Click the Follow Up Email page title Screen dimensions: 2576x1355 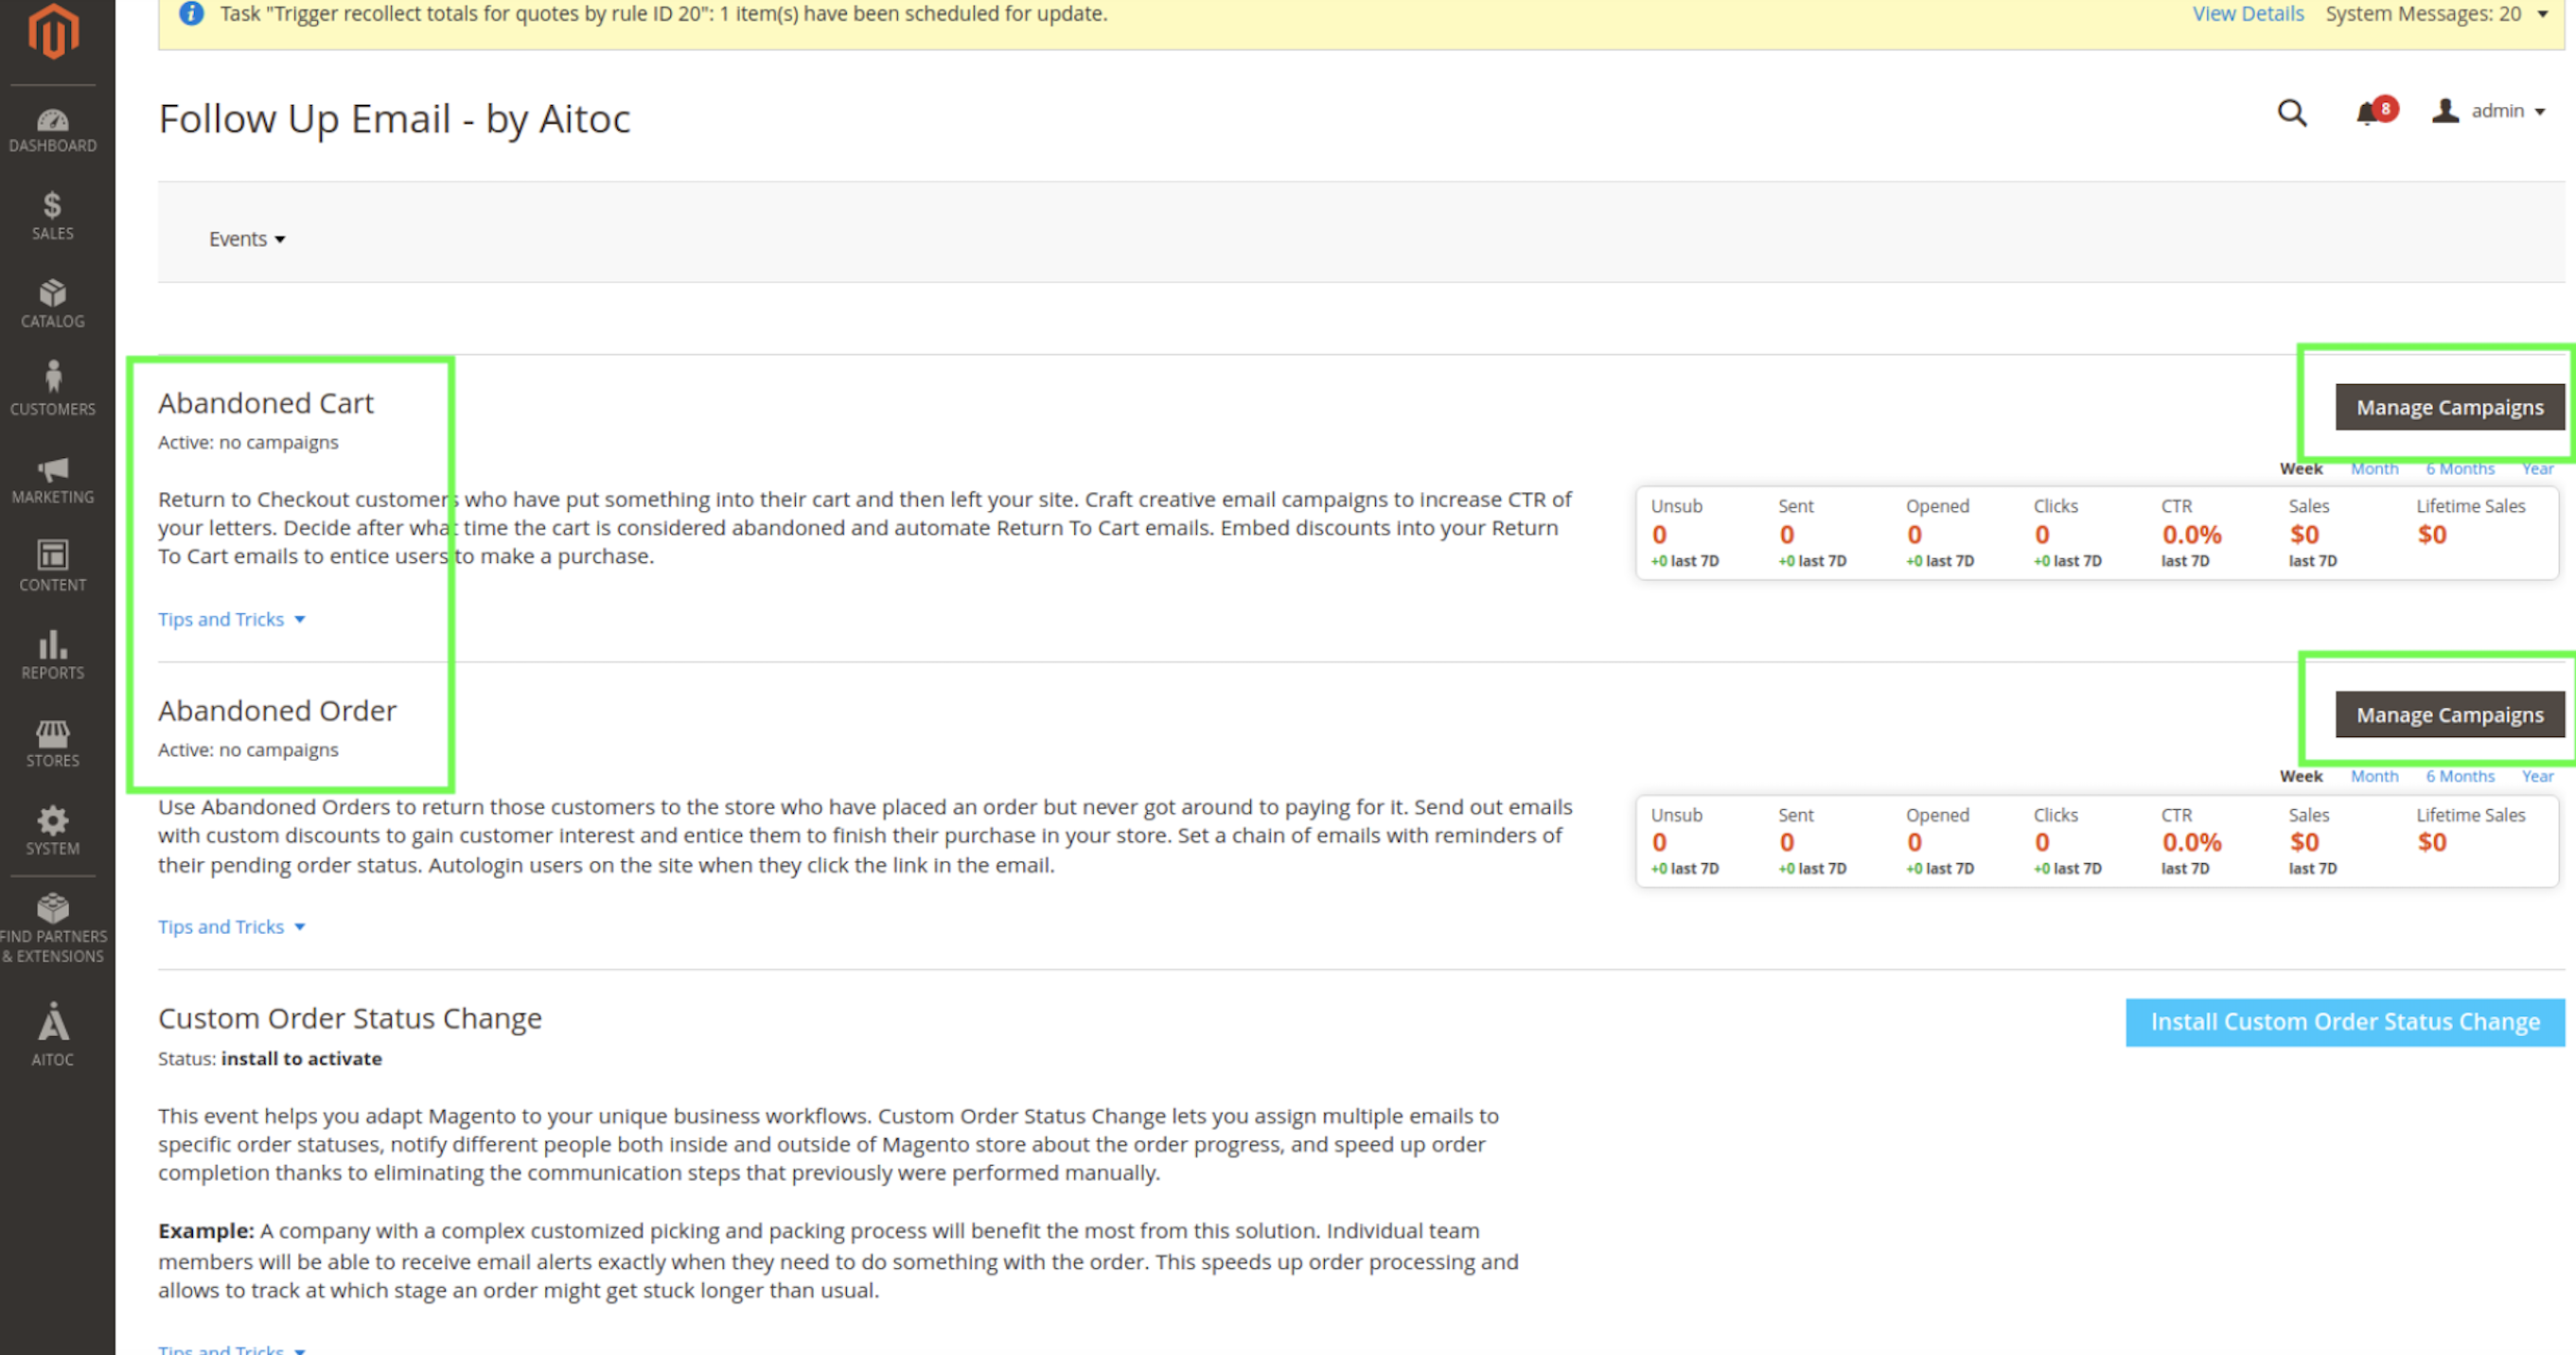[x=394, y=119]
